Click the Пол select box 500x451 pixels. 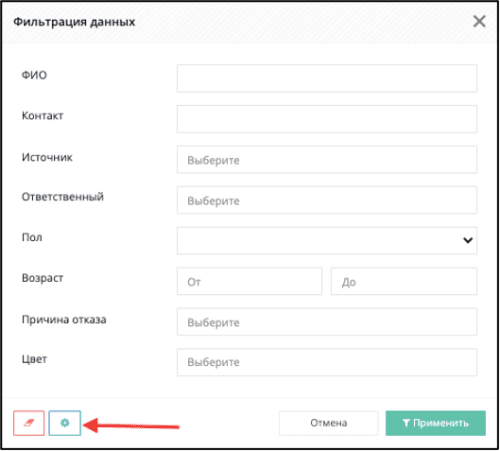327,241
